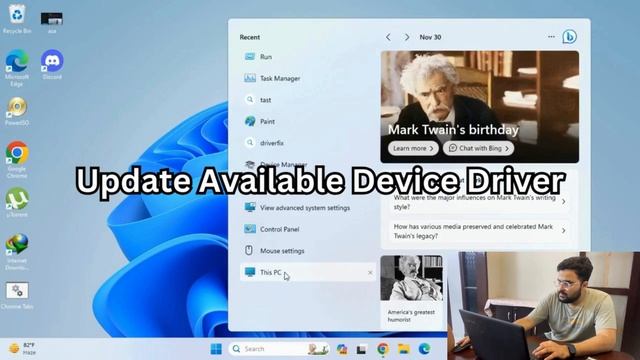Open Internet Download Manager desktop shortcut
Screen dimensions: 640x360
(17, 252)
